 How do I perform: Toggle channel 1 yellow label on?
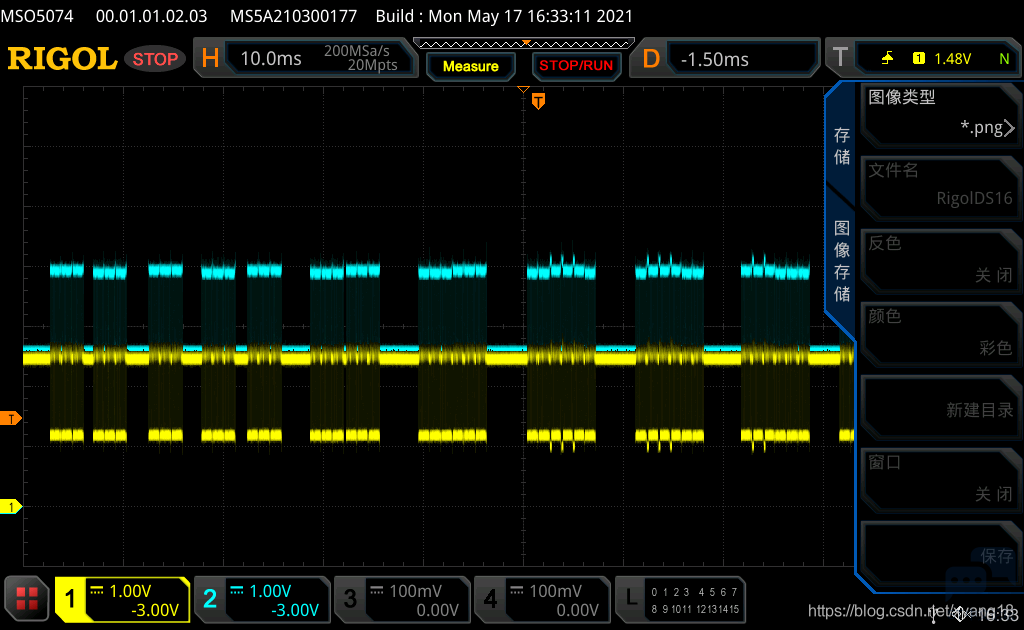pyautogui.click(x=122, y=599)
